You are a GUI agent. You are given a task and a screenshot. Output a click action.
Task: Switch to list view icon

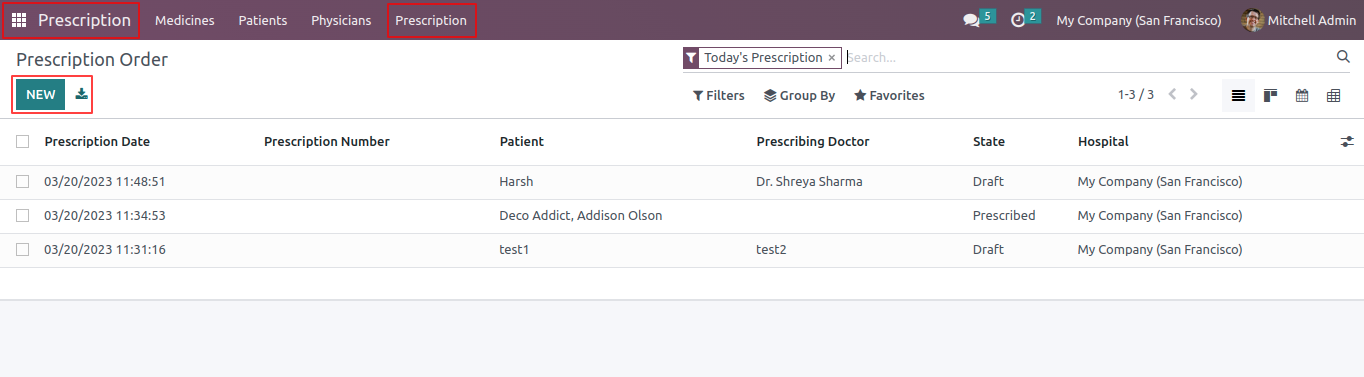[1238, 95]
